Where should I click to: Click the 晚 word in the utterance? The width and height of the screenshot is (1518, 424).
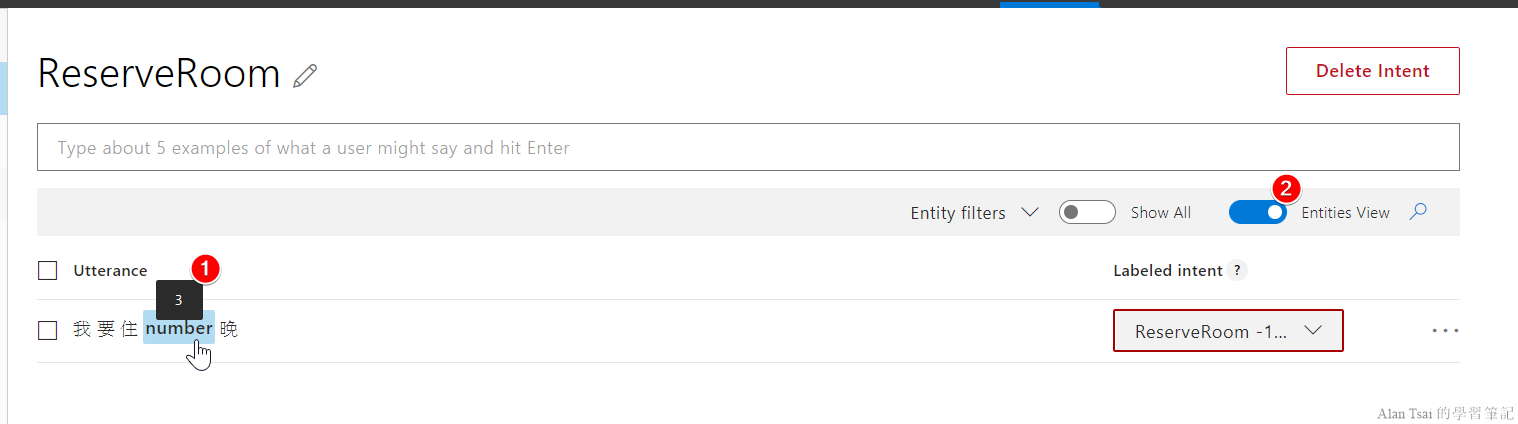tap(229, 329)
